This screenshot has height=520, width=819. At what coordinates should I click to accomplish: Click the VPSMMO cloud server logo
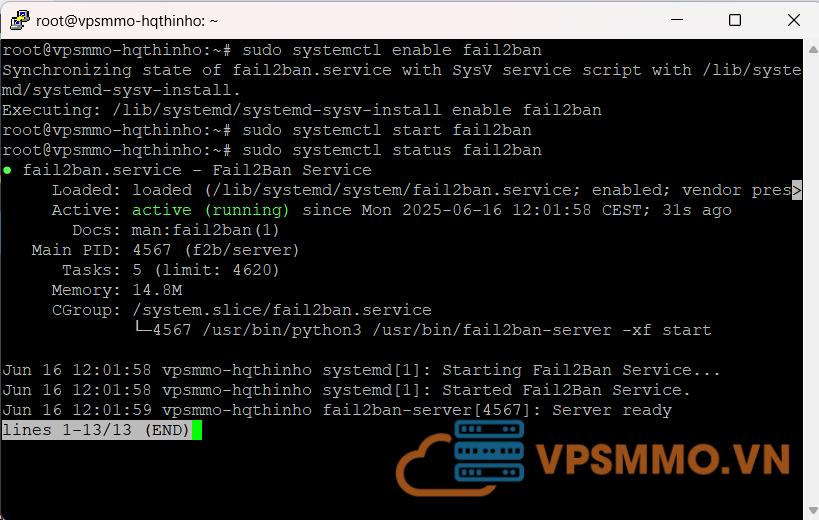pos(460,458)
